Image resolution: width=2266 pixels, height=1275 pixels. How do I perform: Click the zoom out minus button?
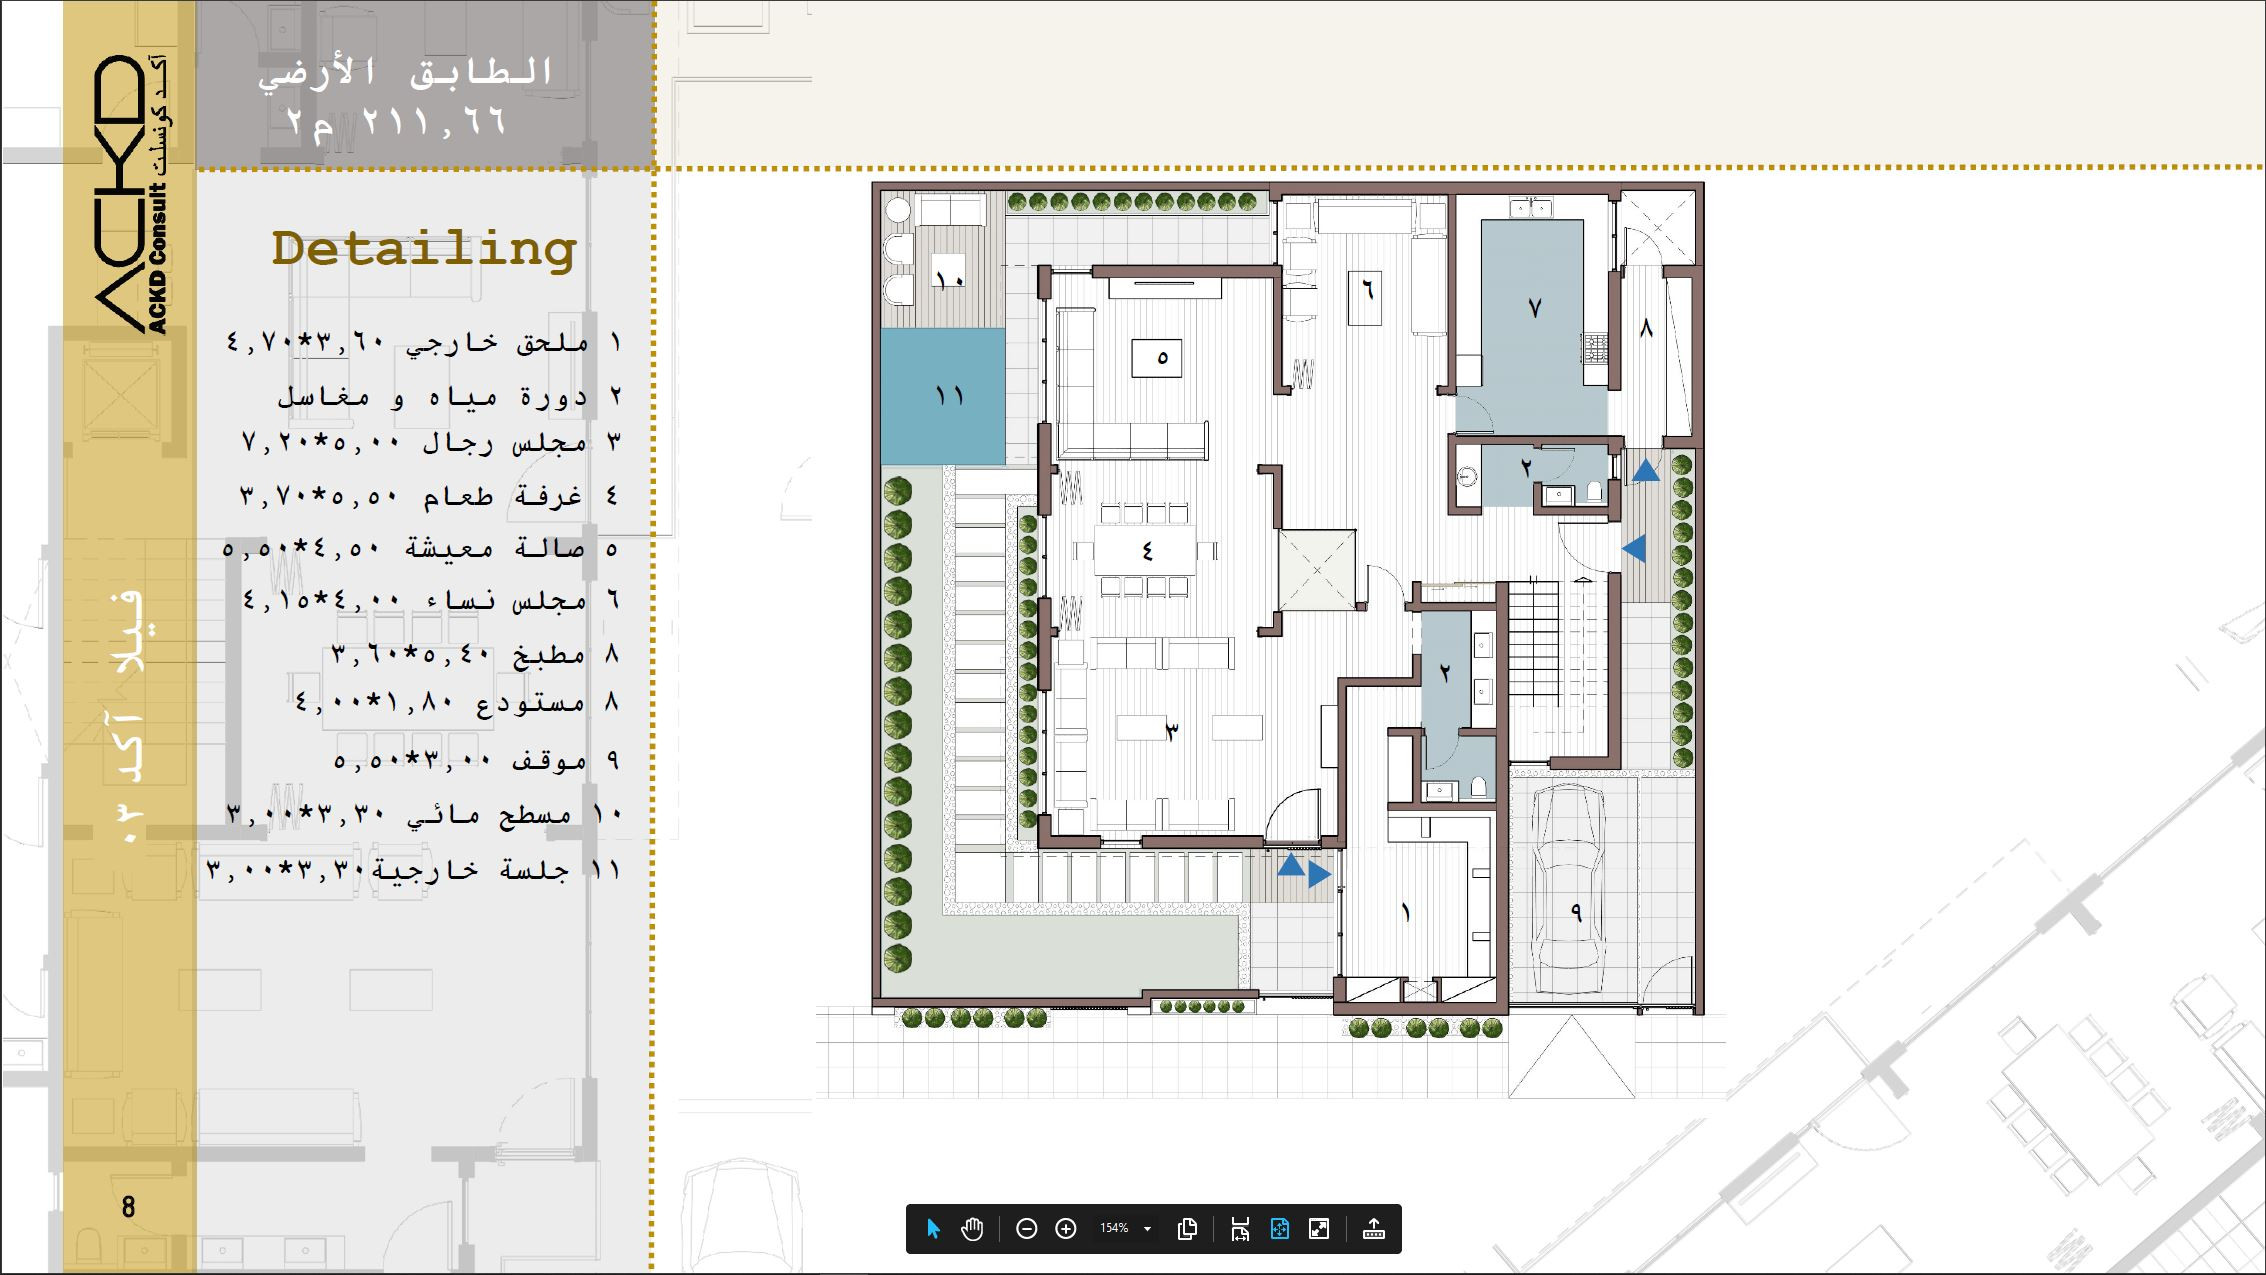[1026, 1229]
